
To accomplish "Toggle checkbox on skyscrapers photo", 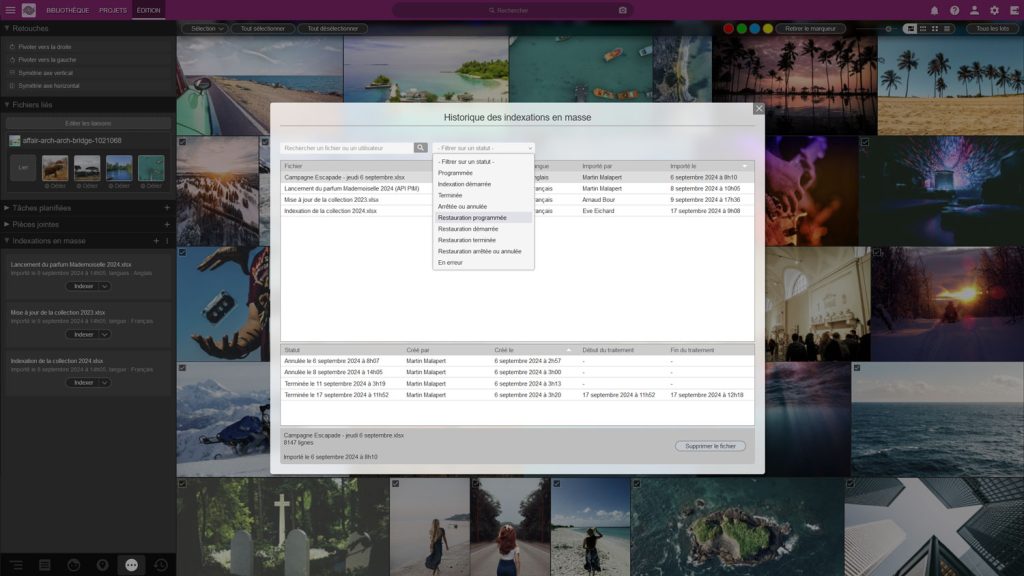I will [850, 484].
